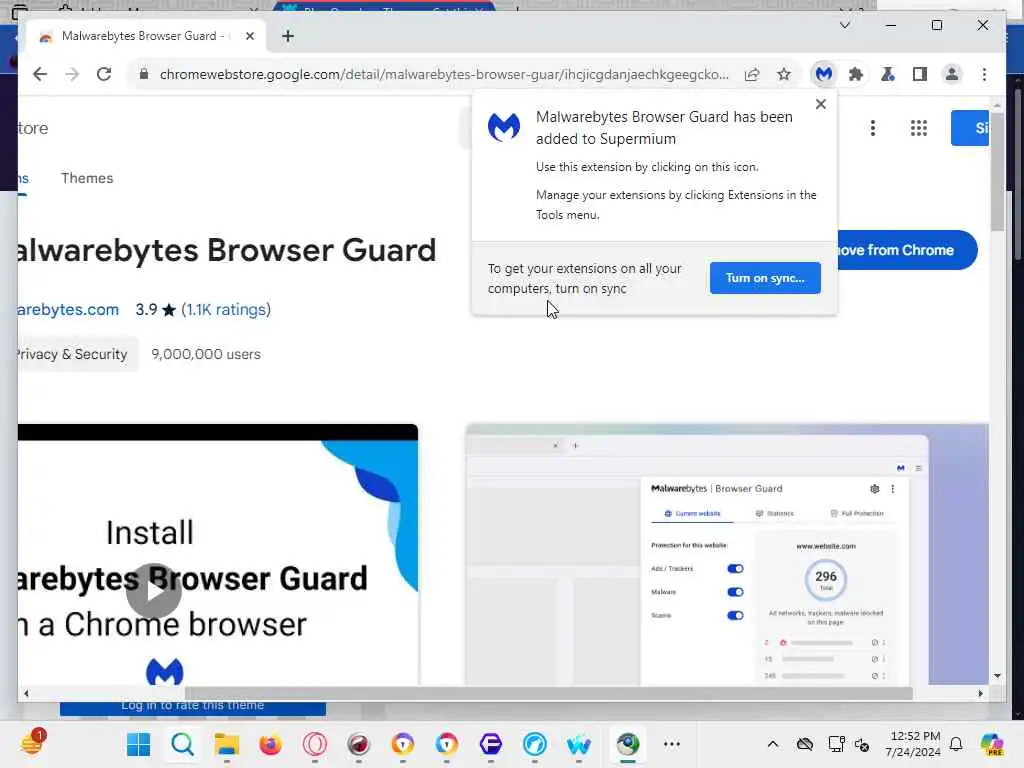Click Remove from Chrome button
The height and width of the screenshot is (768, 1024).
coord(907,250)
